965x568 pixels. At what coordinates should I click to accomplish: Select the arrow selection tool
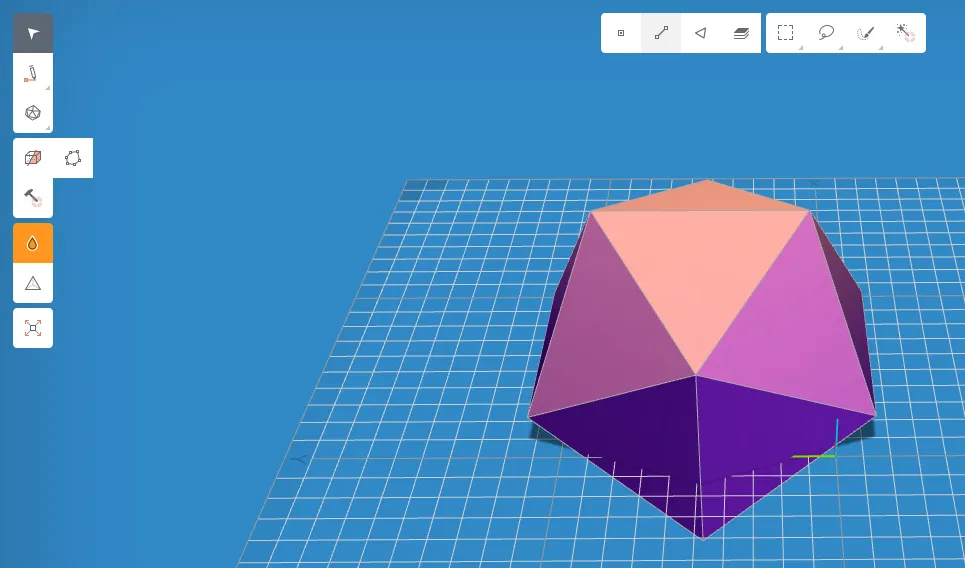[x=33, y=33]
